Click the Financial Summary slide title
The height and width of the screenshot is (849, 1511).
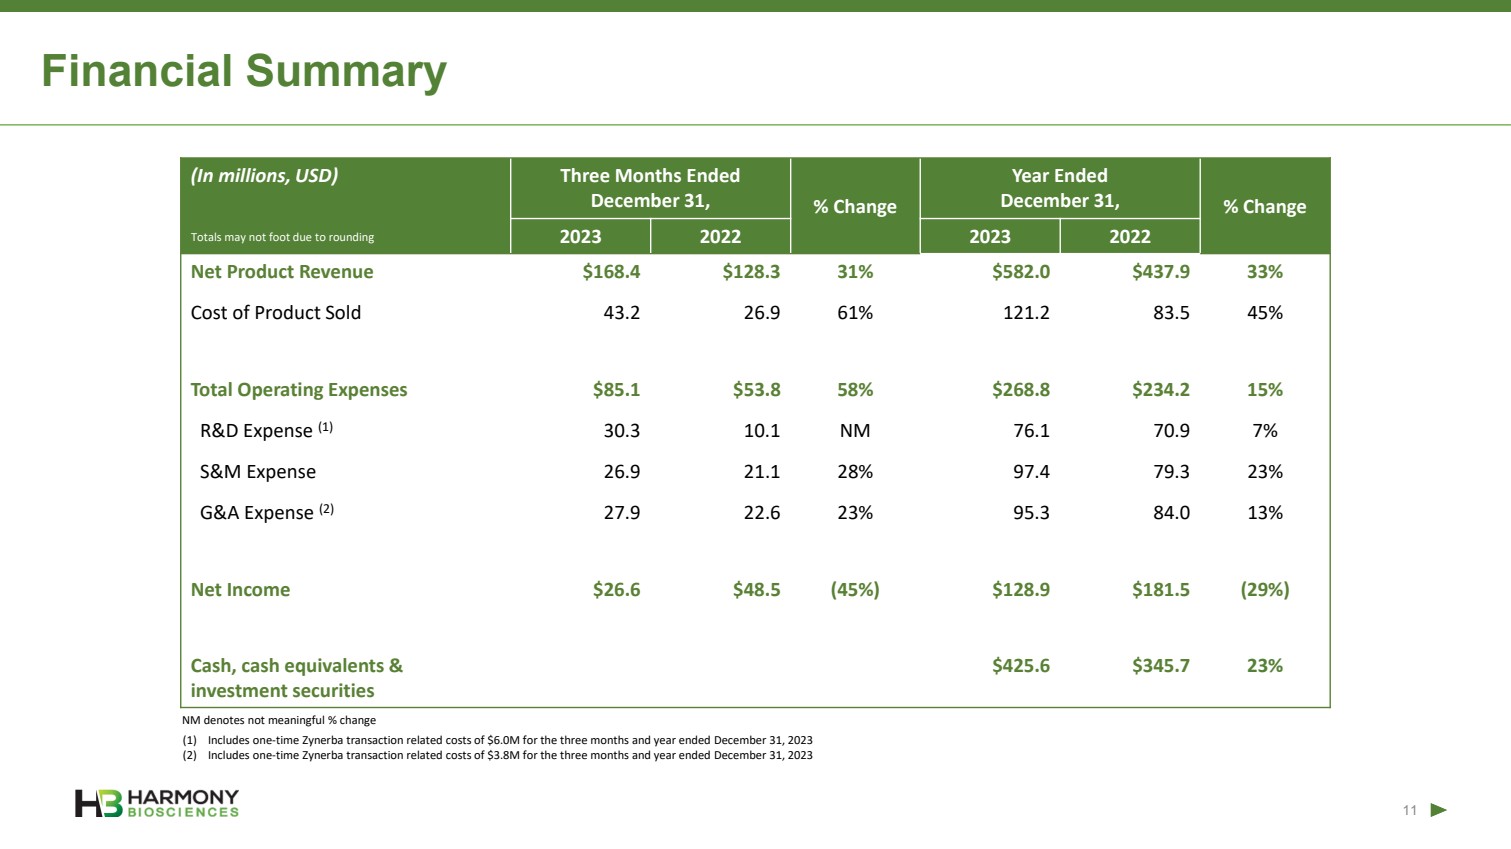(244, 71)
